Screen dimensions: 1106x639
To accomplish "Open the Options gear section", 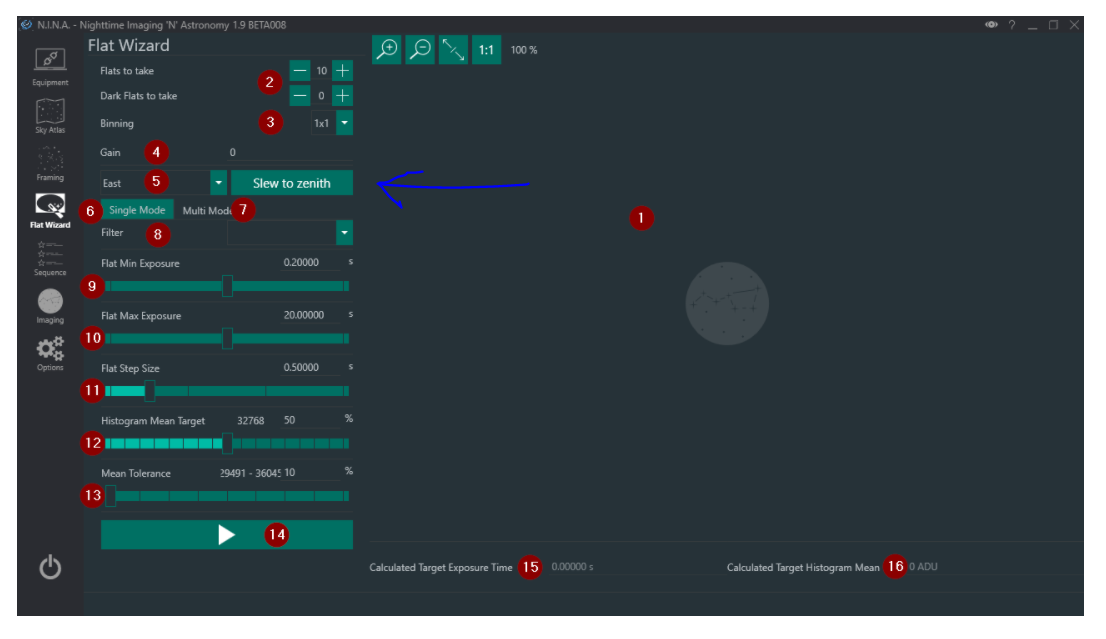I will click(50, 353).
